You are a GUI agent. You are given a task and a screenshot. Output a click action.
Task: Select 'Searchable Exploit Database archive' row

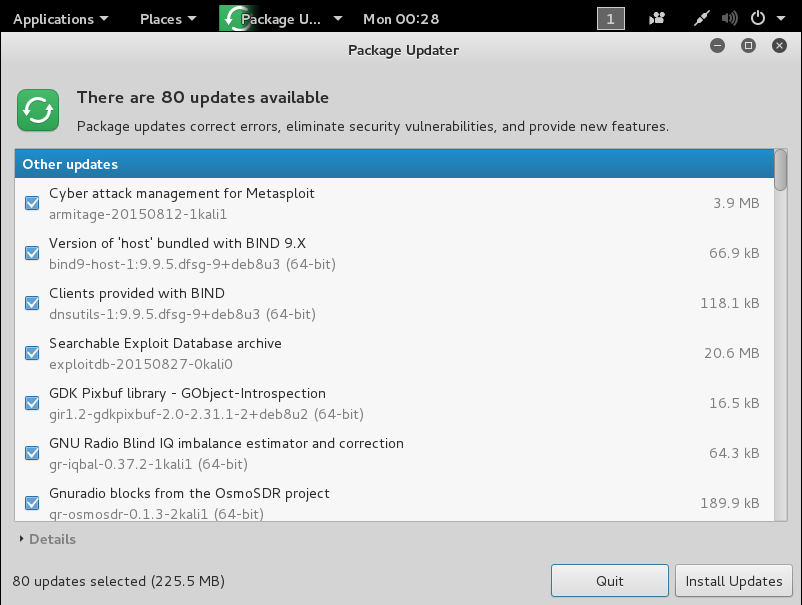coord(394,353)
